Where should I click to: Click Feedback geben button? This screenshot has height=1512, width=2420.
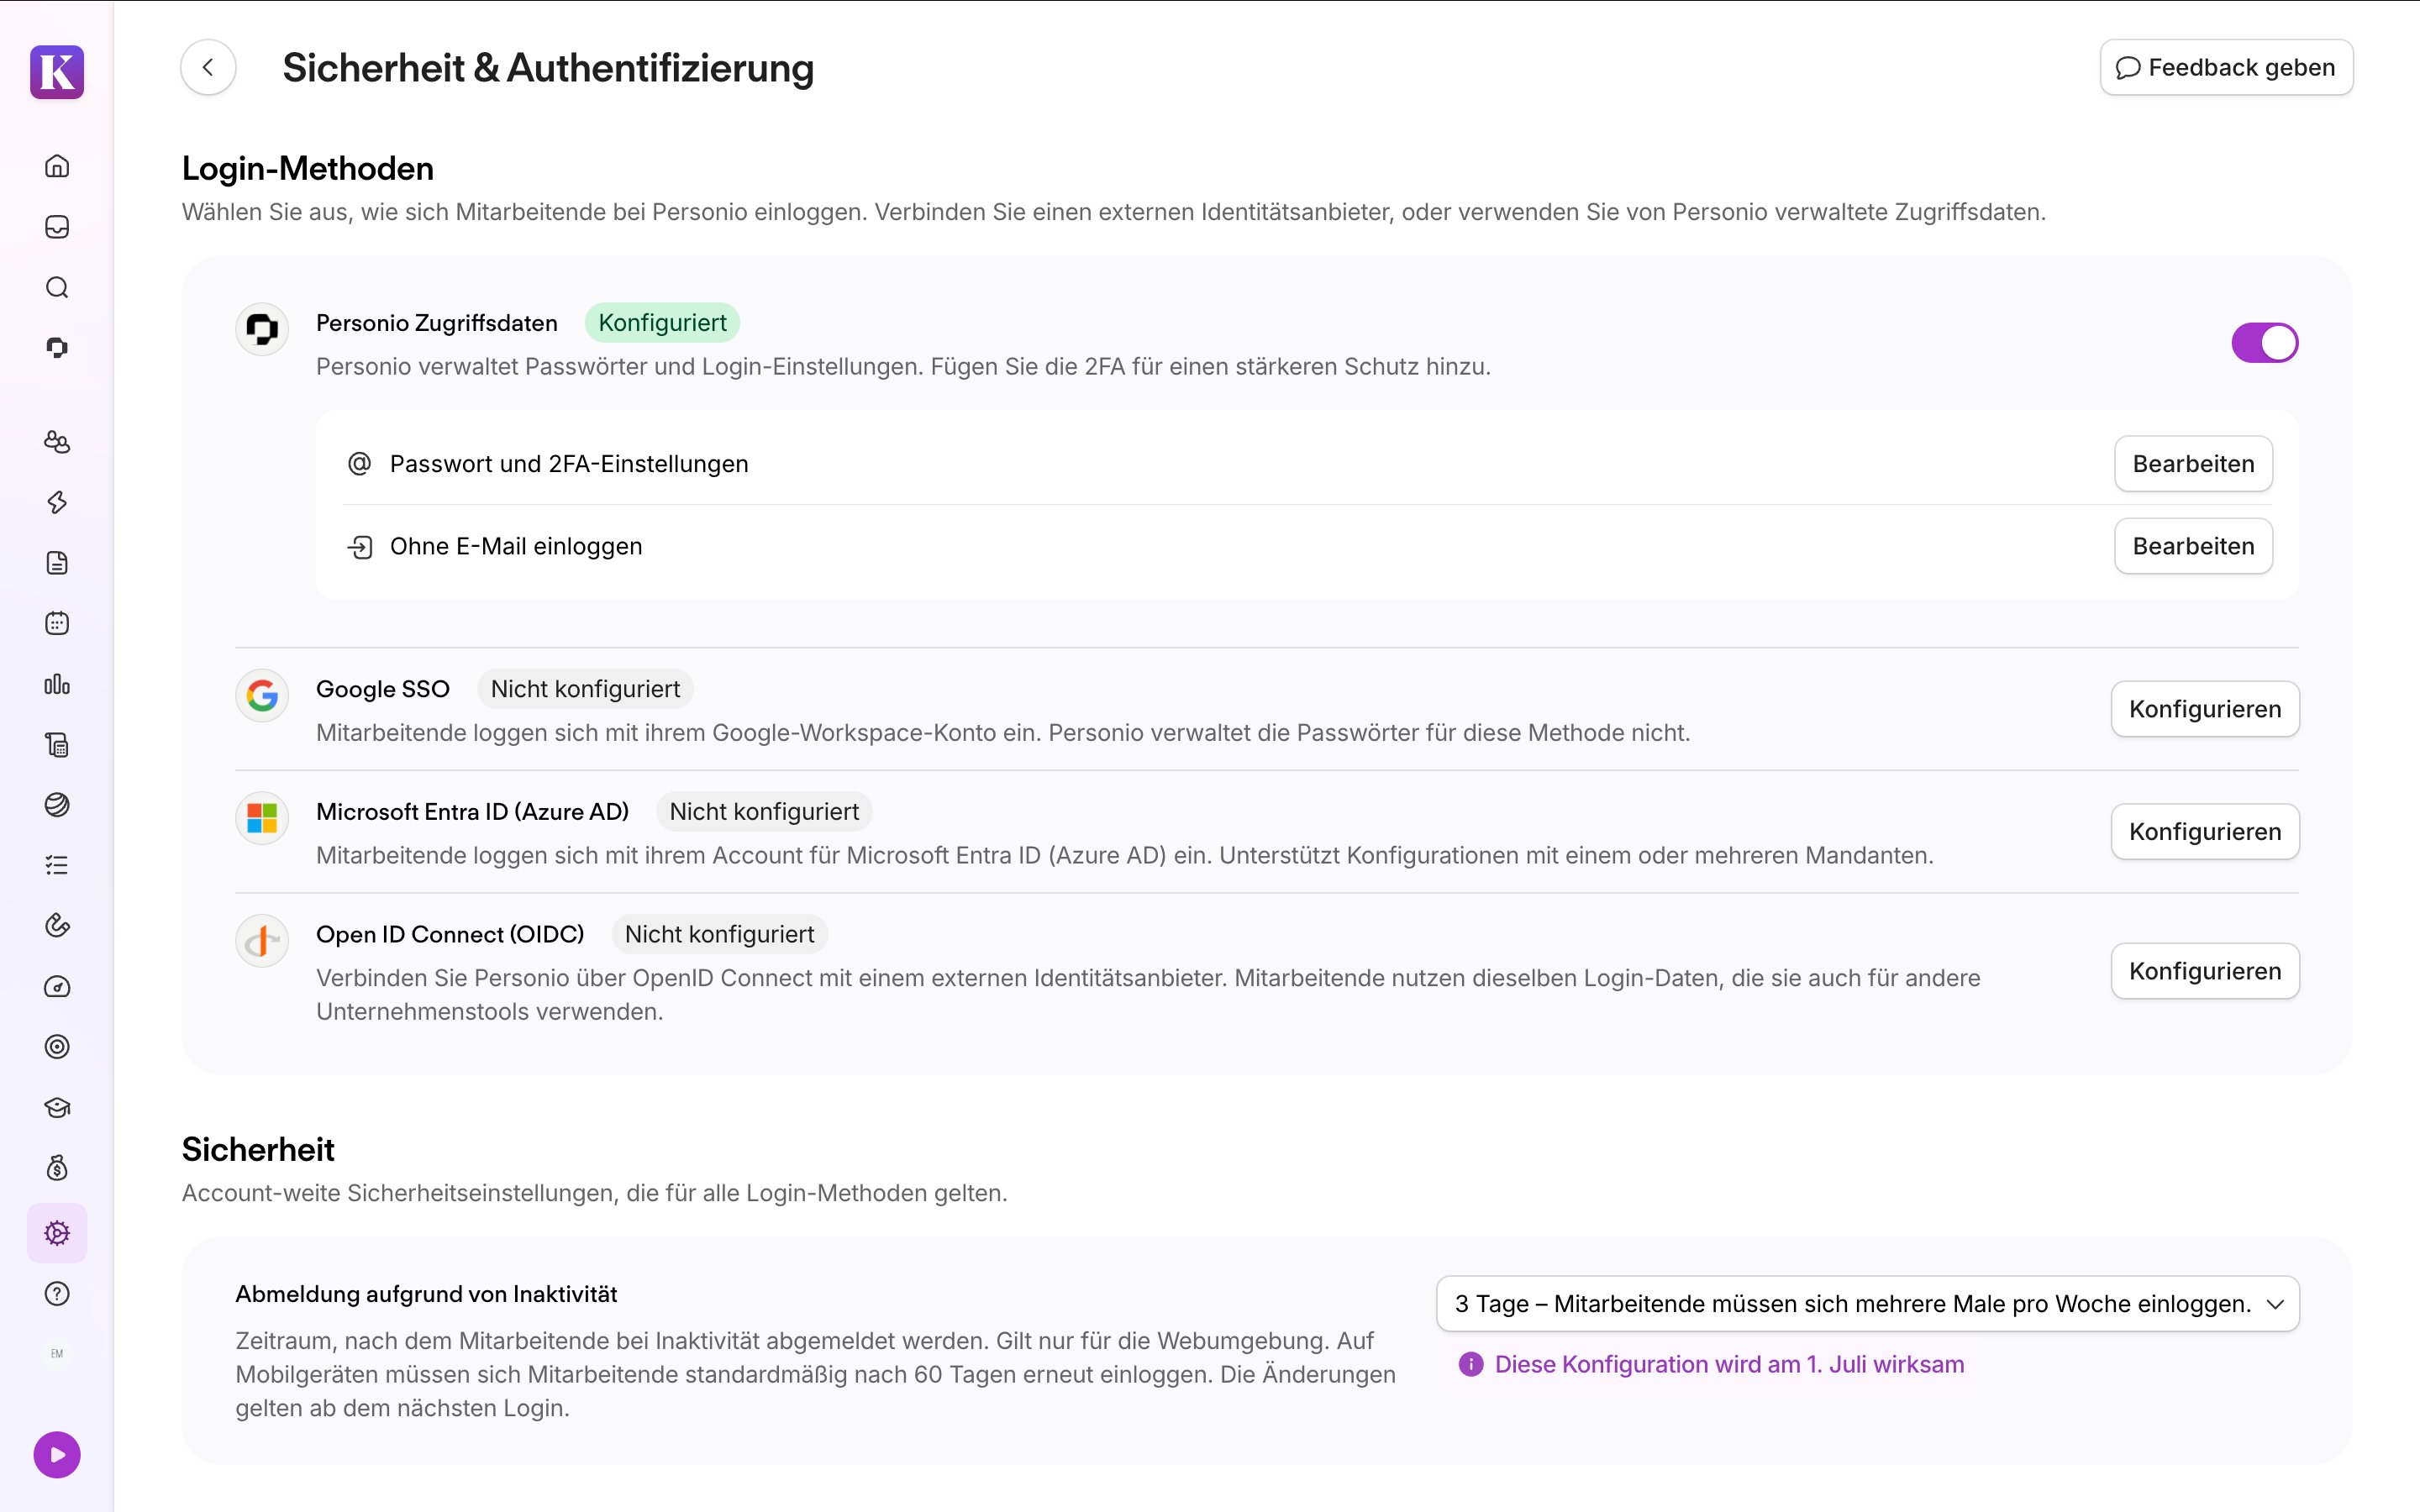pyautogui.click(x=2226, y=68)
